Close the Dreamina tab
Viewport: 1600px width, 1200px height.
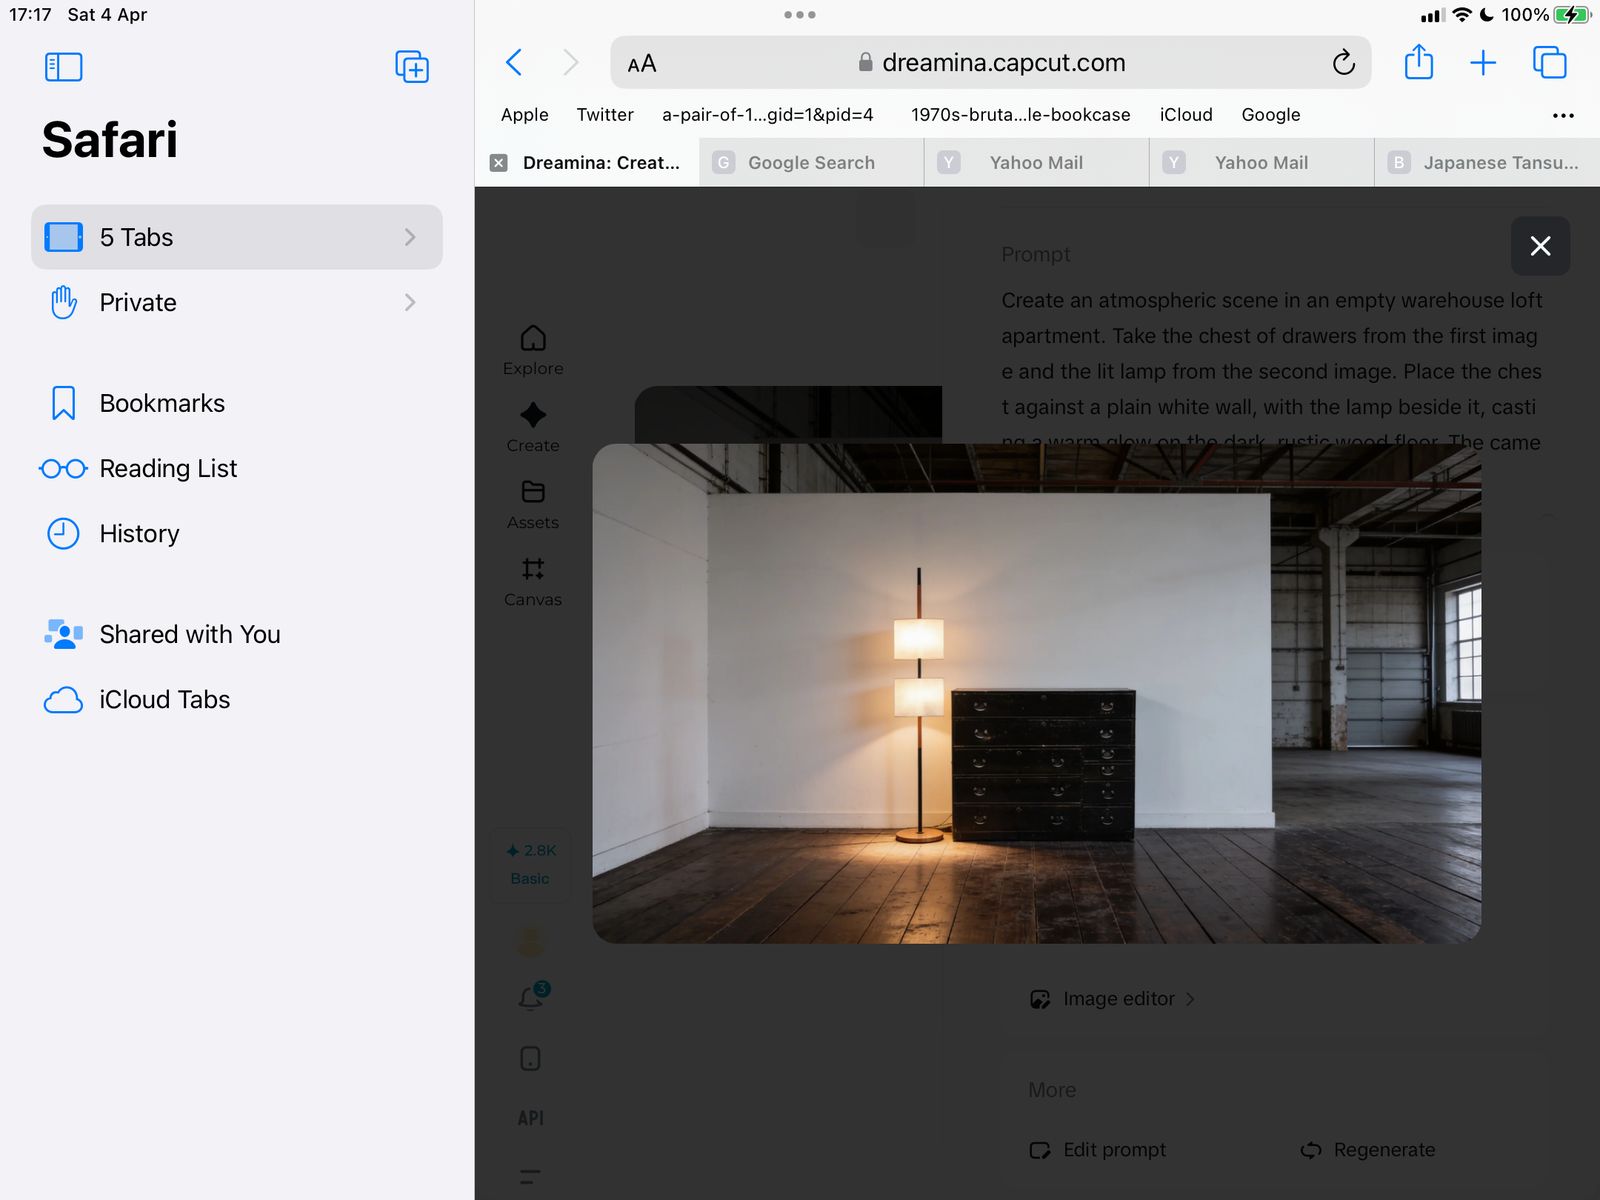tap(499, 163)
